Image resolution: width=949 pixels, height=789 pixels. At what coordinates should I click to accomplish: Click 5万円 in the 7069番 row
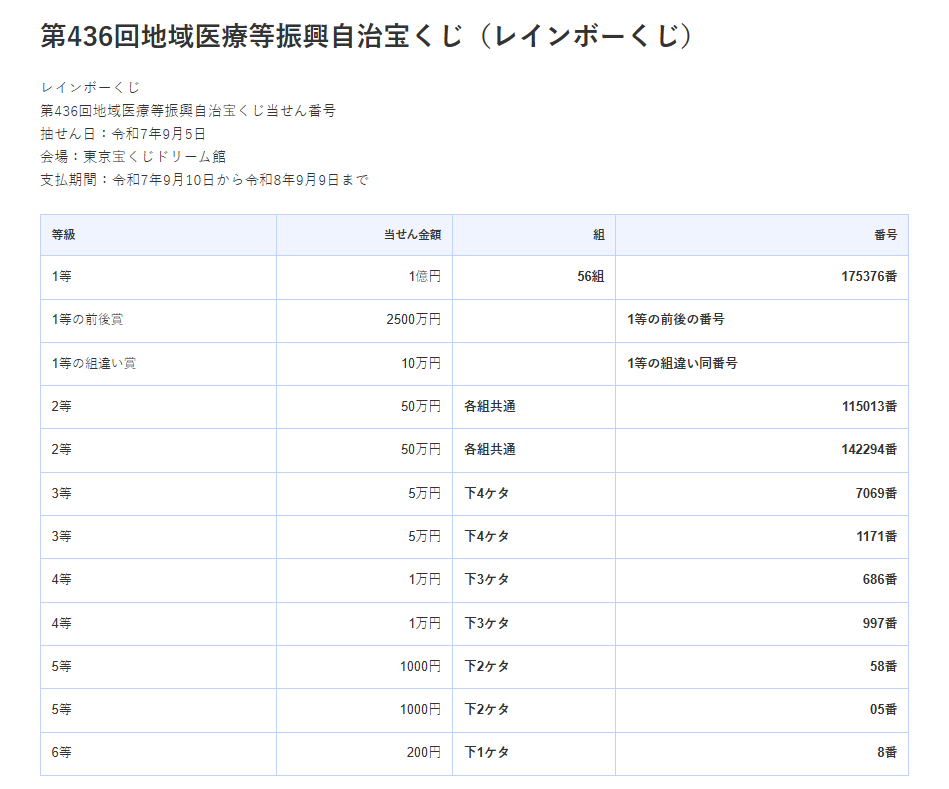[x=425, y=493]
